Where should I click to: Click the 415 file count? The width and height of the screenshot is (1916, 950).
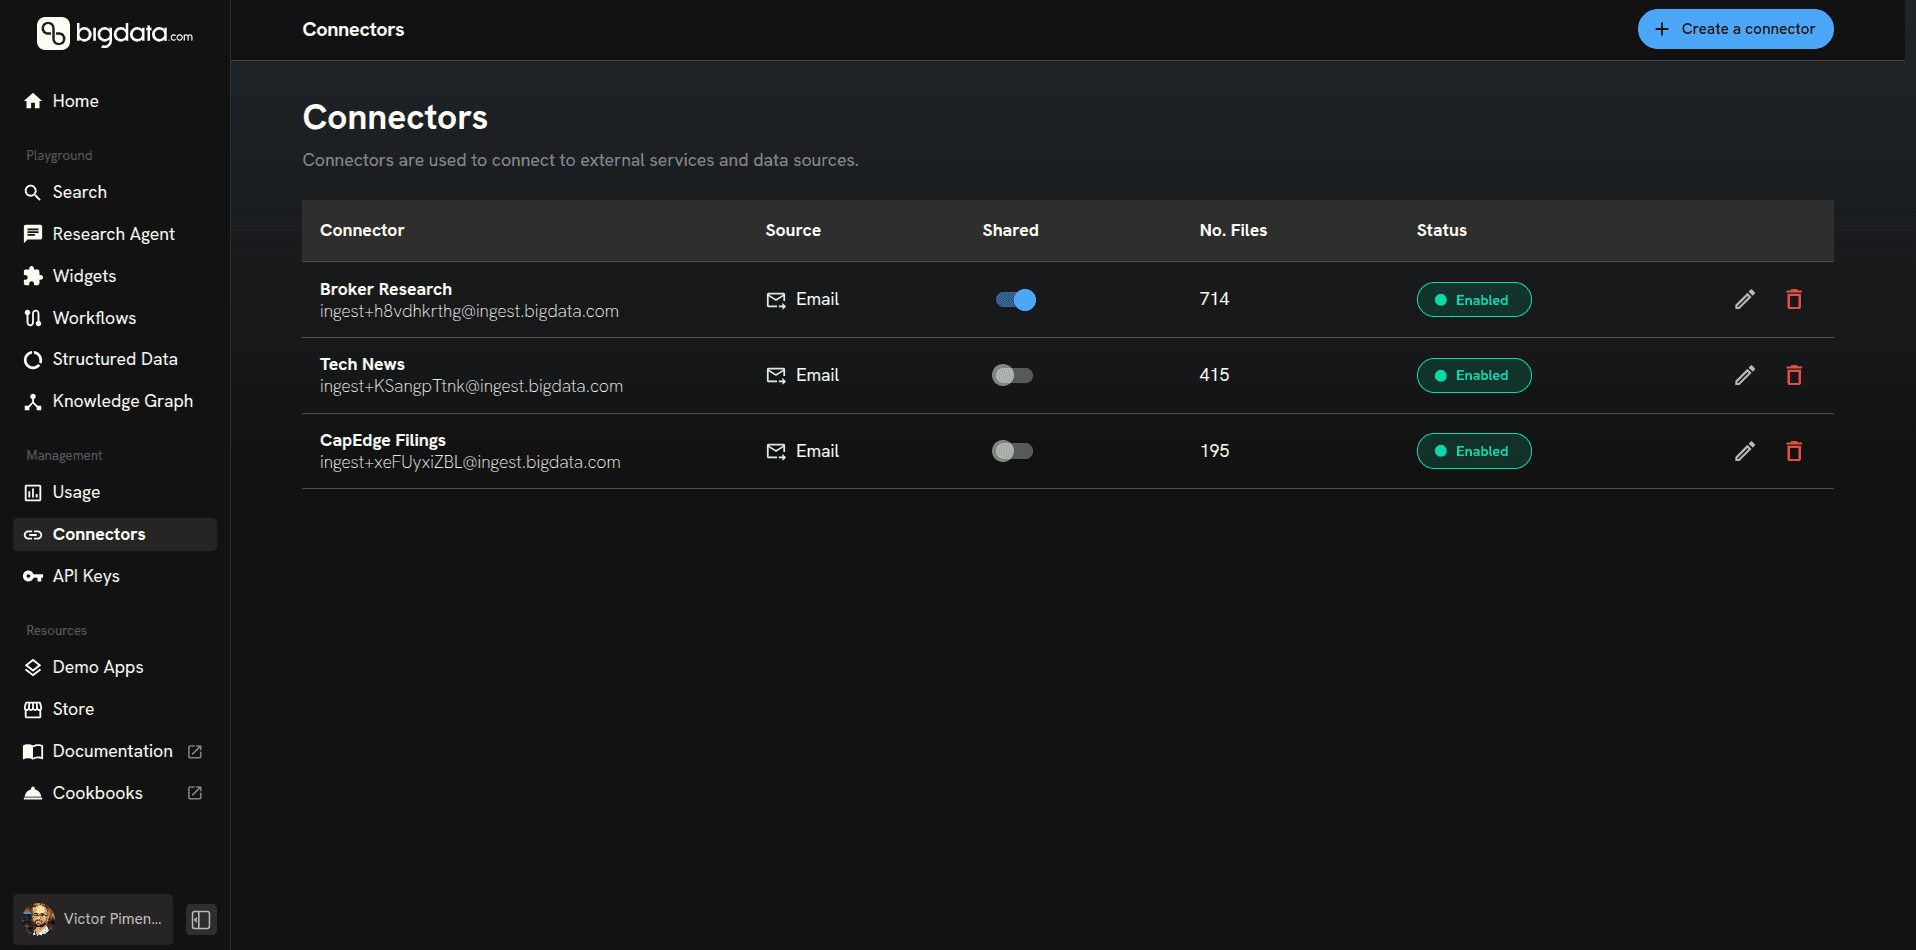click(x=1214, y=375)
